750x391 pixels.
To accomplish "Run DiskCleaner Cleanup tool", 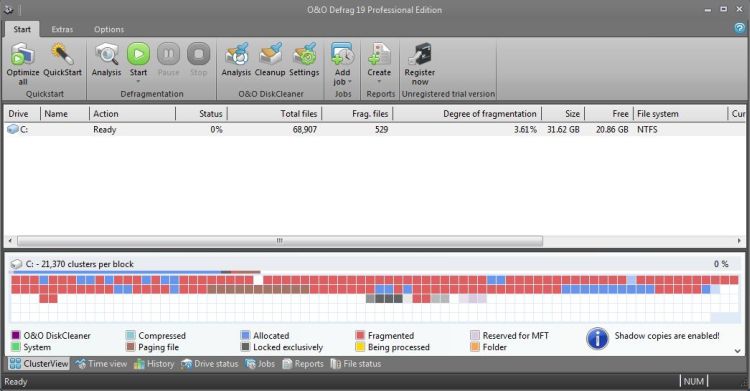I will point(270,54).
